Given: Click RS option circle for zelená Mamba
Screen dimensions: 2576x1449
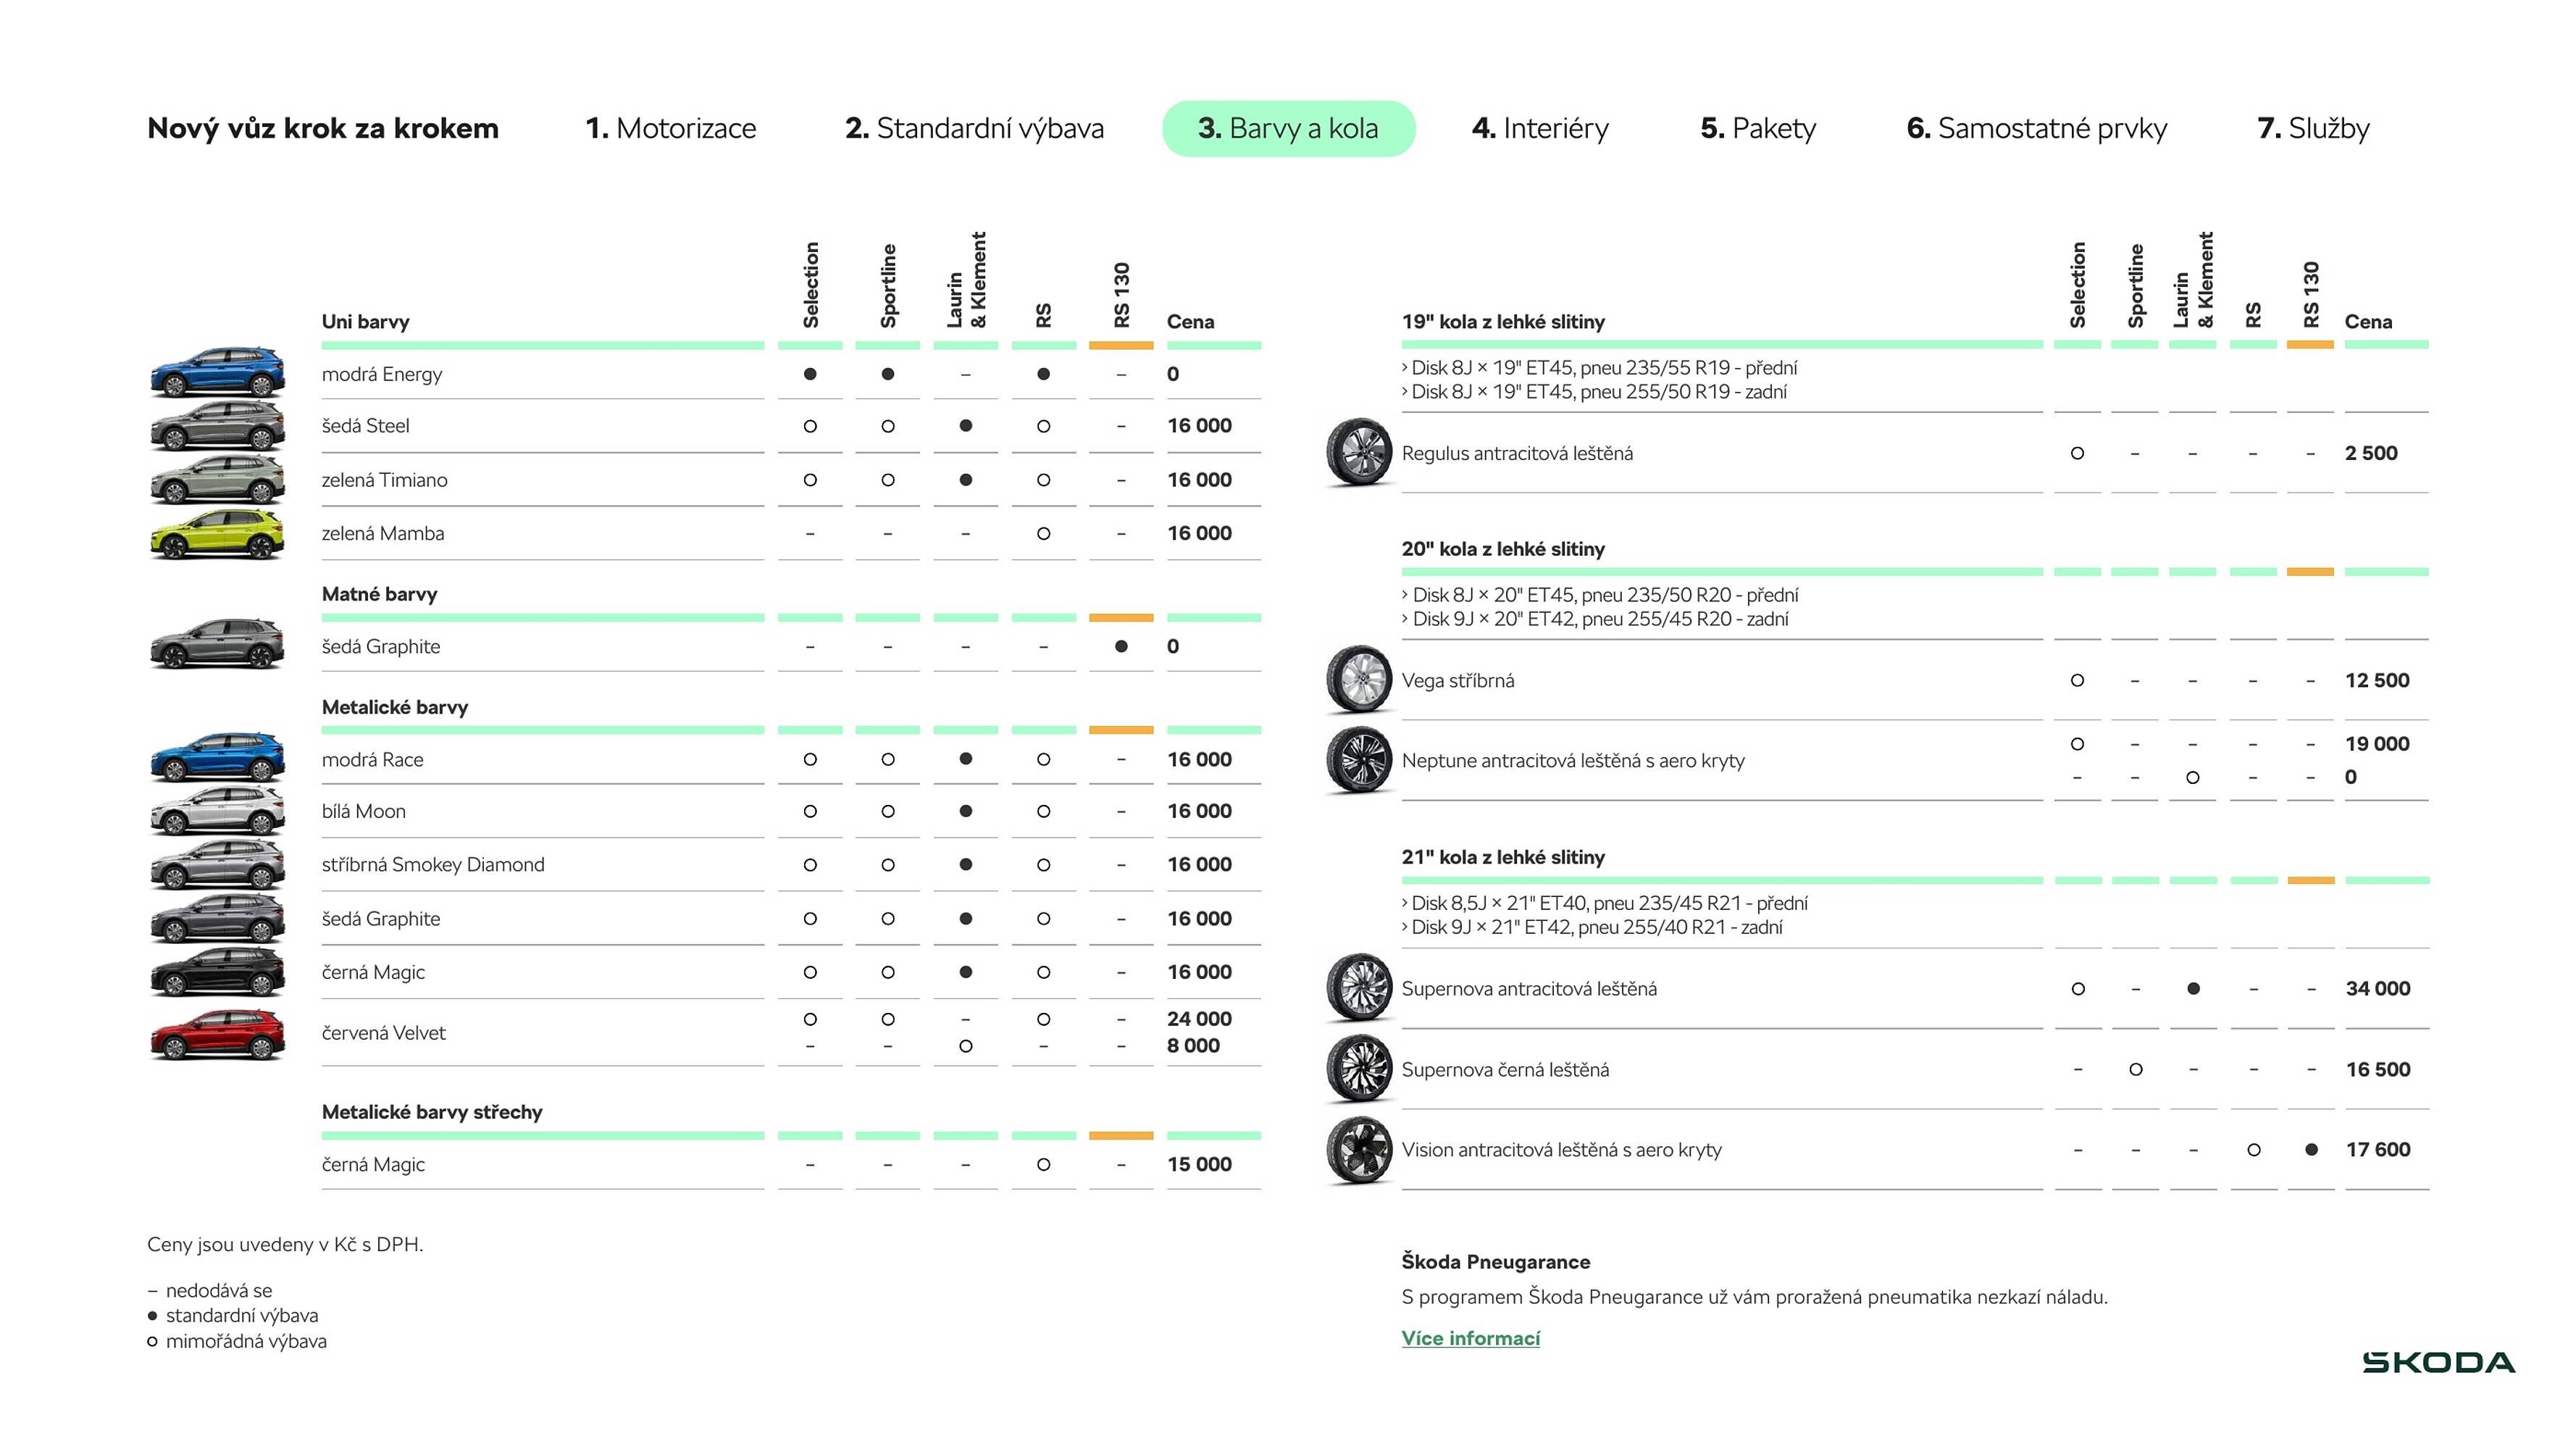Looking at the screenshot, I should [1043, 534].
